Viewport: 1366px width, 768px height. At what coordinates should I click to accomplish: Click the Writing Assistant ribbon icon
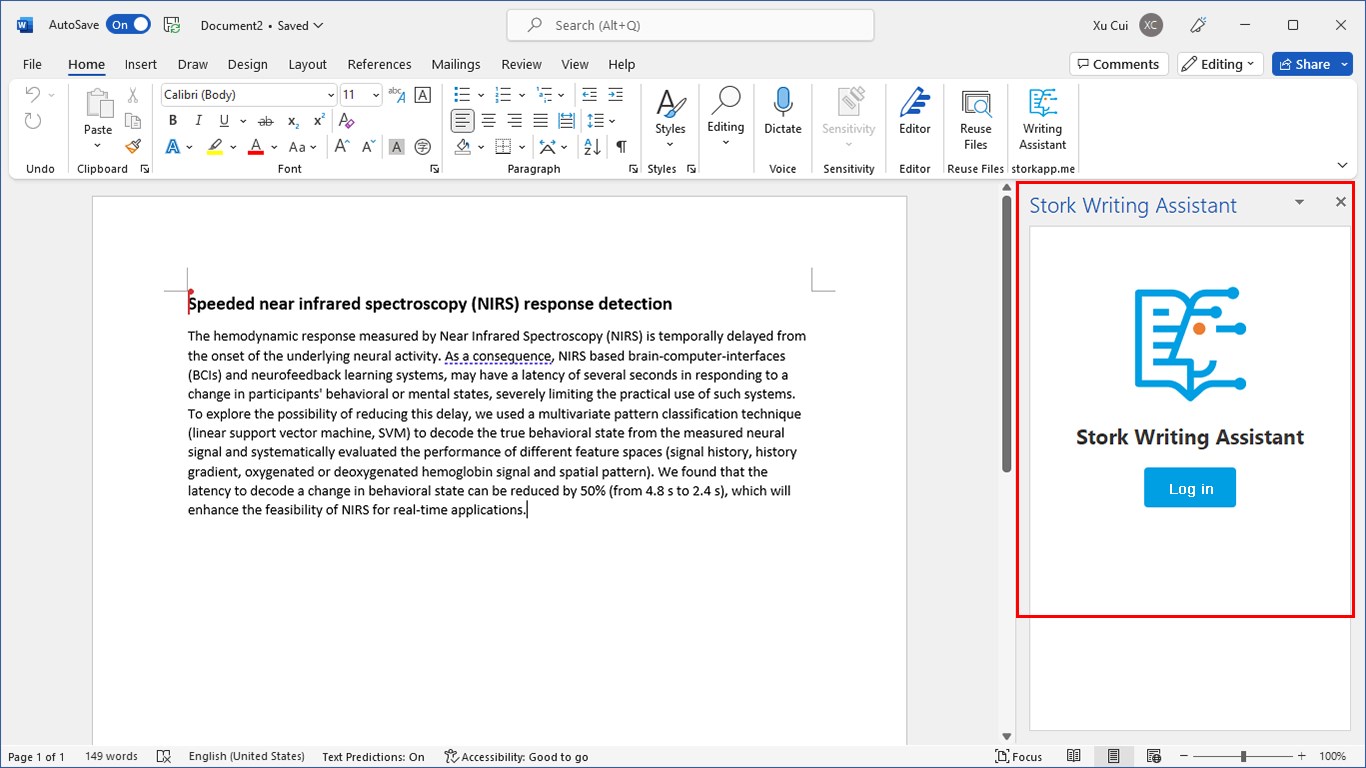[x=1042, y=118]
